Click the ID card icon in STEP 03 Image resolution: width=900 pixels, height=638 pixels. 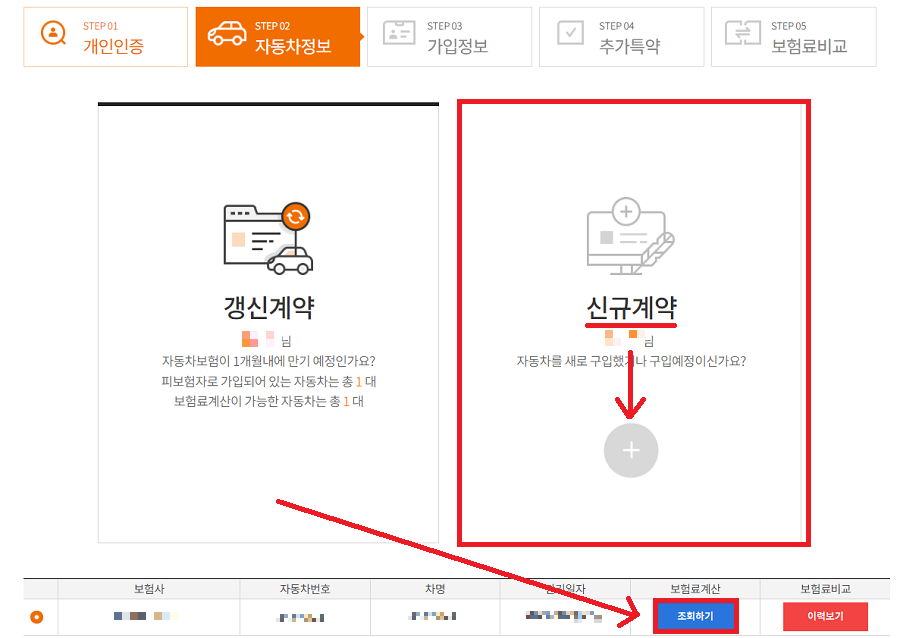[x=399, y=33]
